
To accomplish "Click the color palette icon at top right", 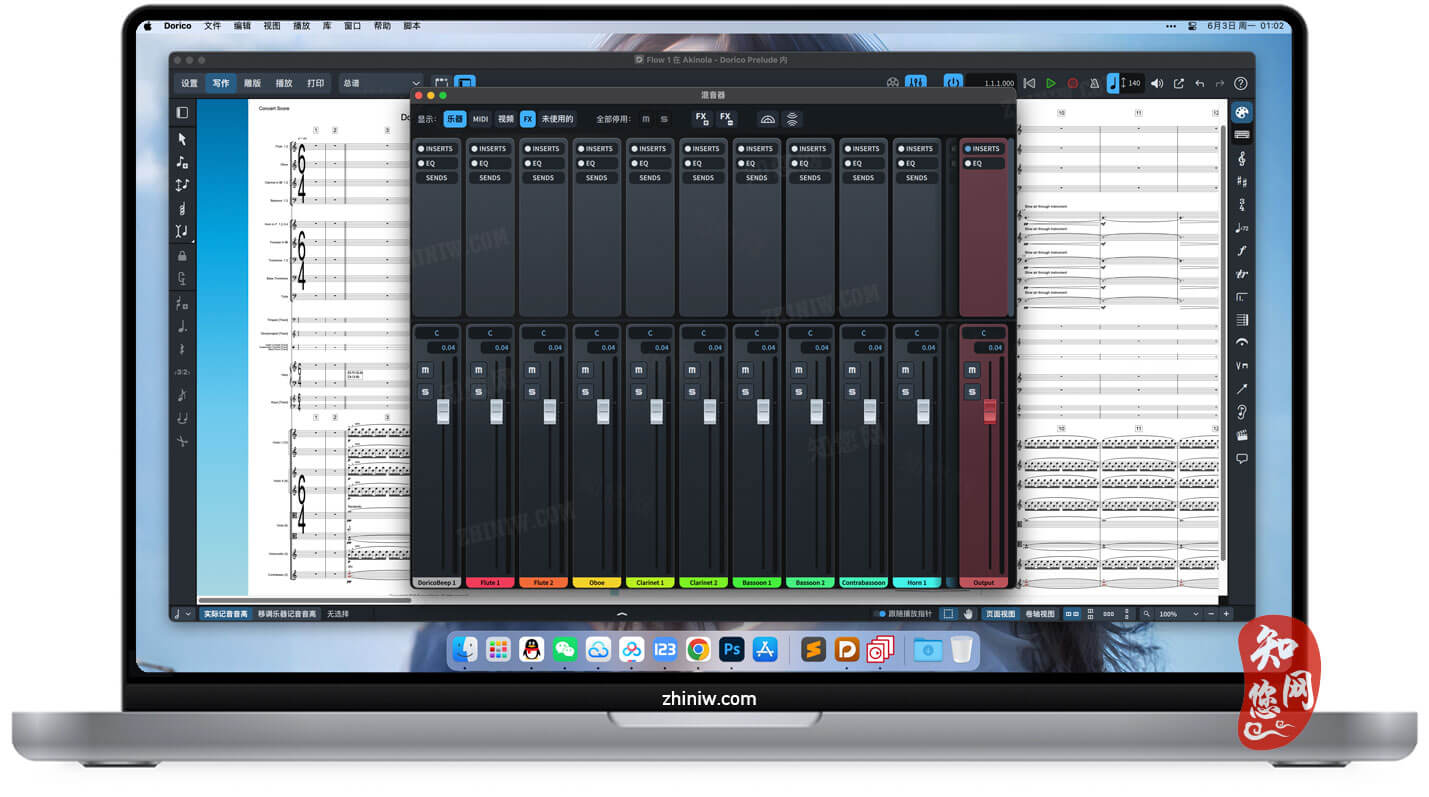I will point(1241,112).
